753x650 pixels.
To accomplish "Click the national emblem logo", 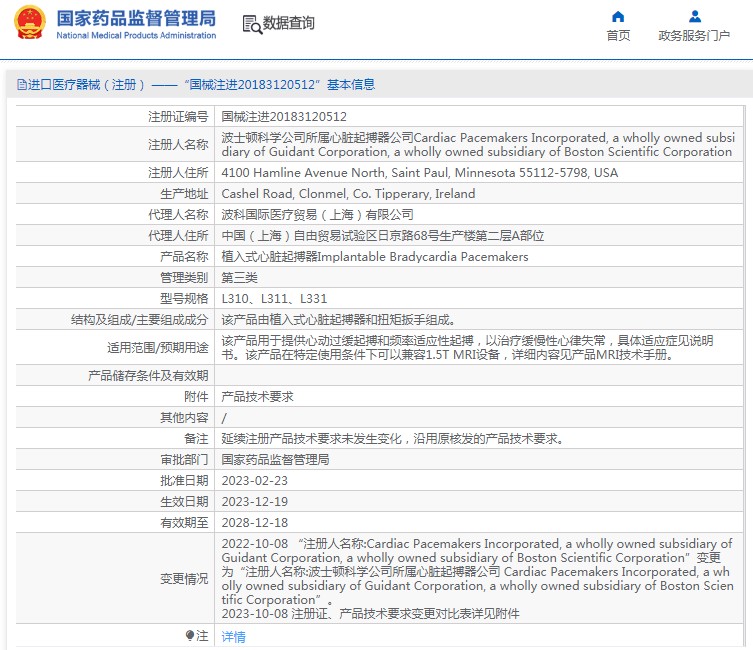I will coord(30,22).
